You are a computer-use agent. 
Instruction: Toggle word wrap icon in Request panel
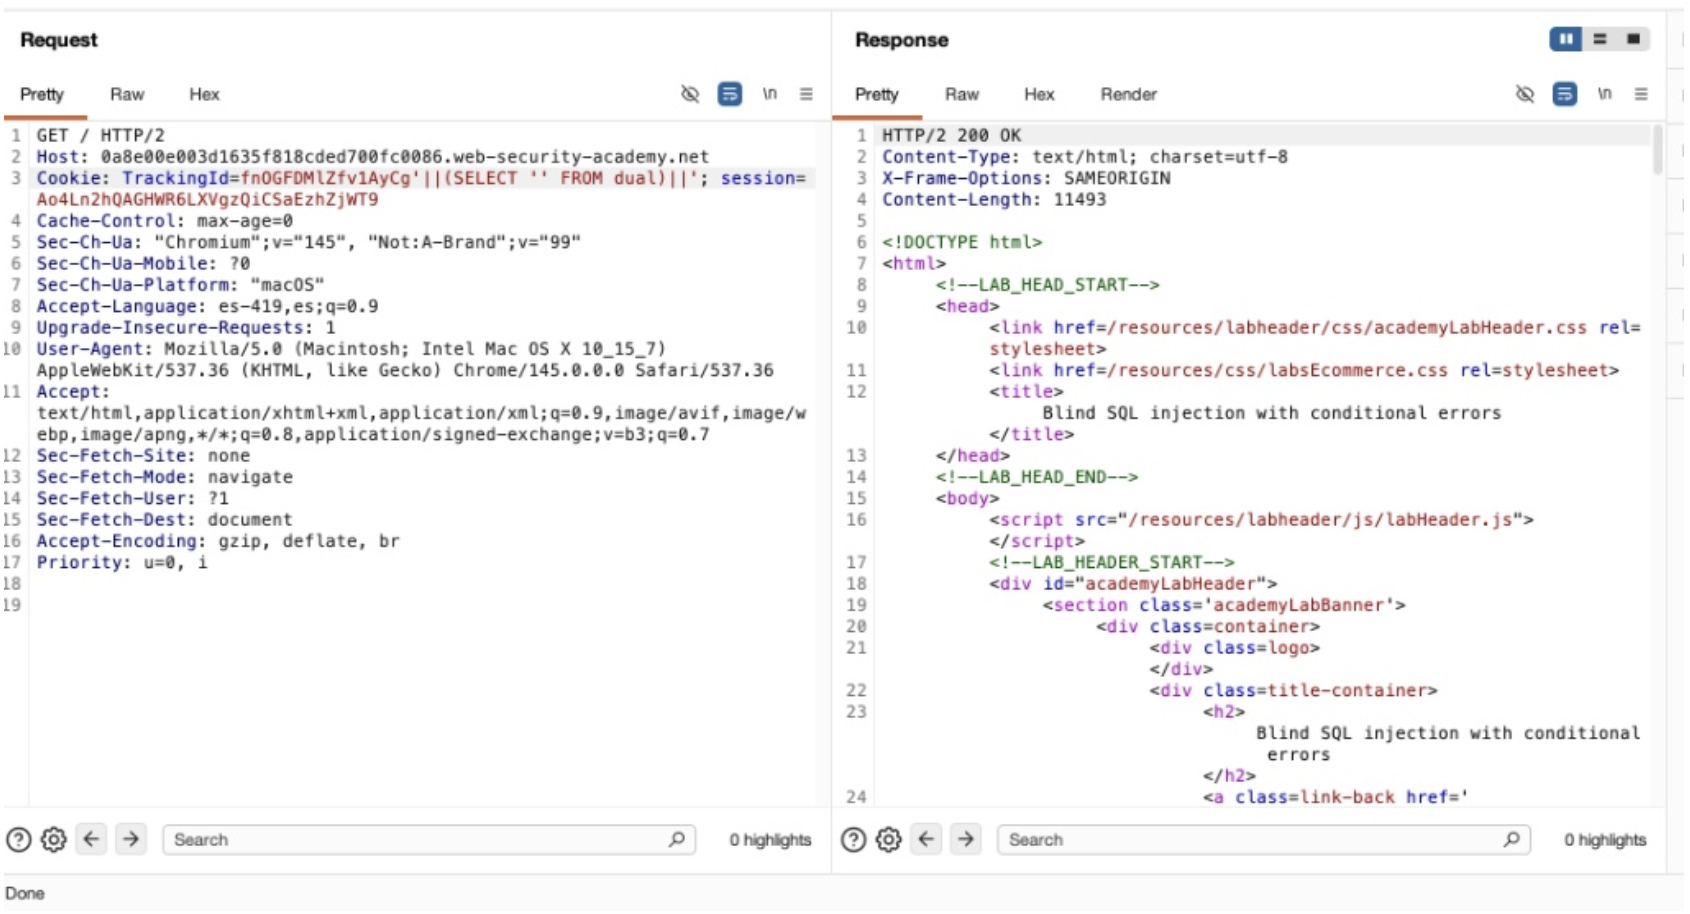(x=730, y=94)
